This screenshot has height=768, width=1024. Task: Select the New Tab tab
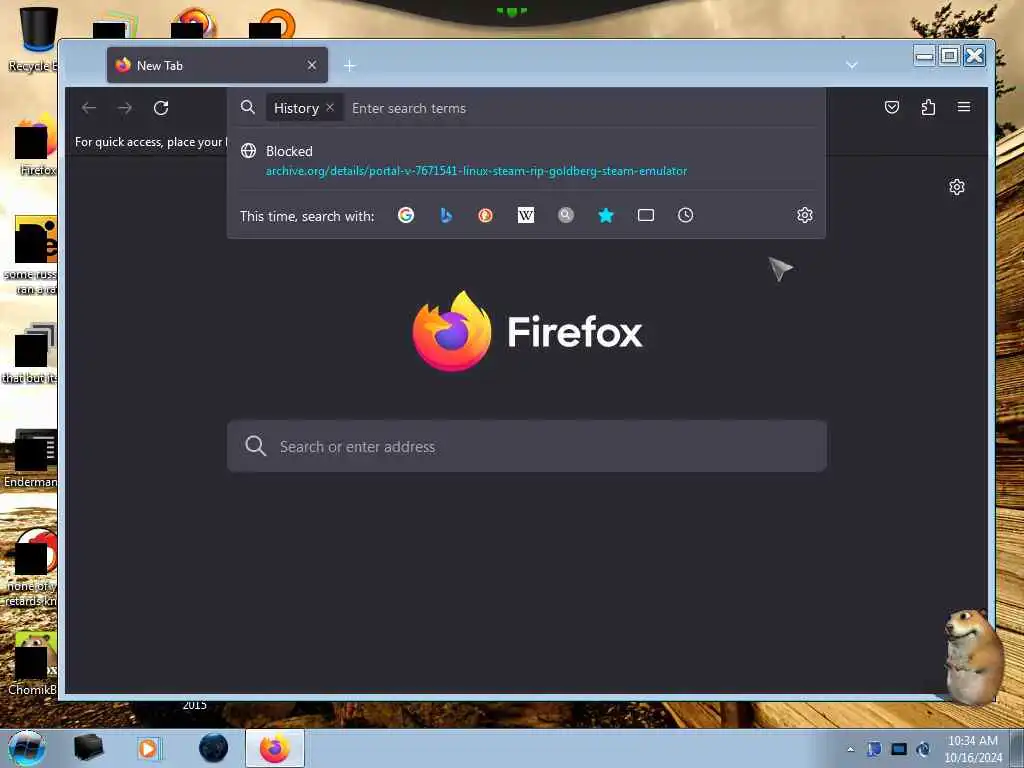point(217,65)
